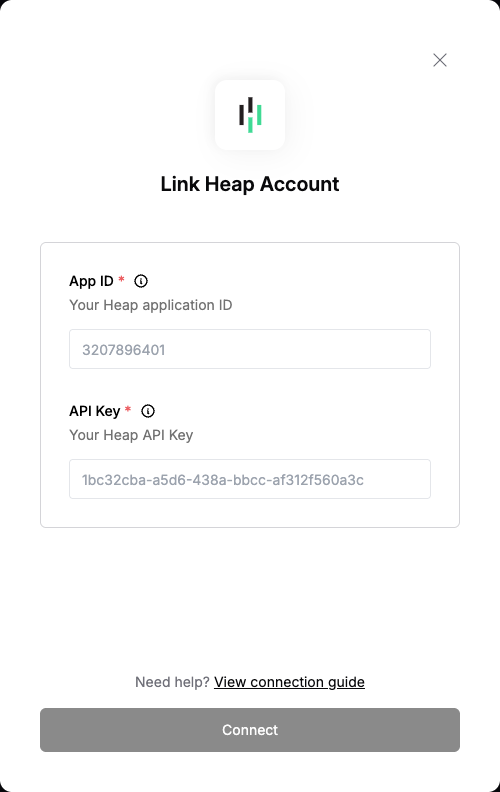
Task: Click the "Need help?" text
Action: click(172, 682)
